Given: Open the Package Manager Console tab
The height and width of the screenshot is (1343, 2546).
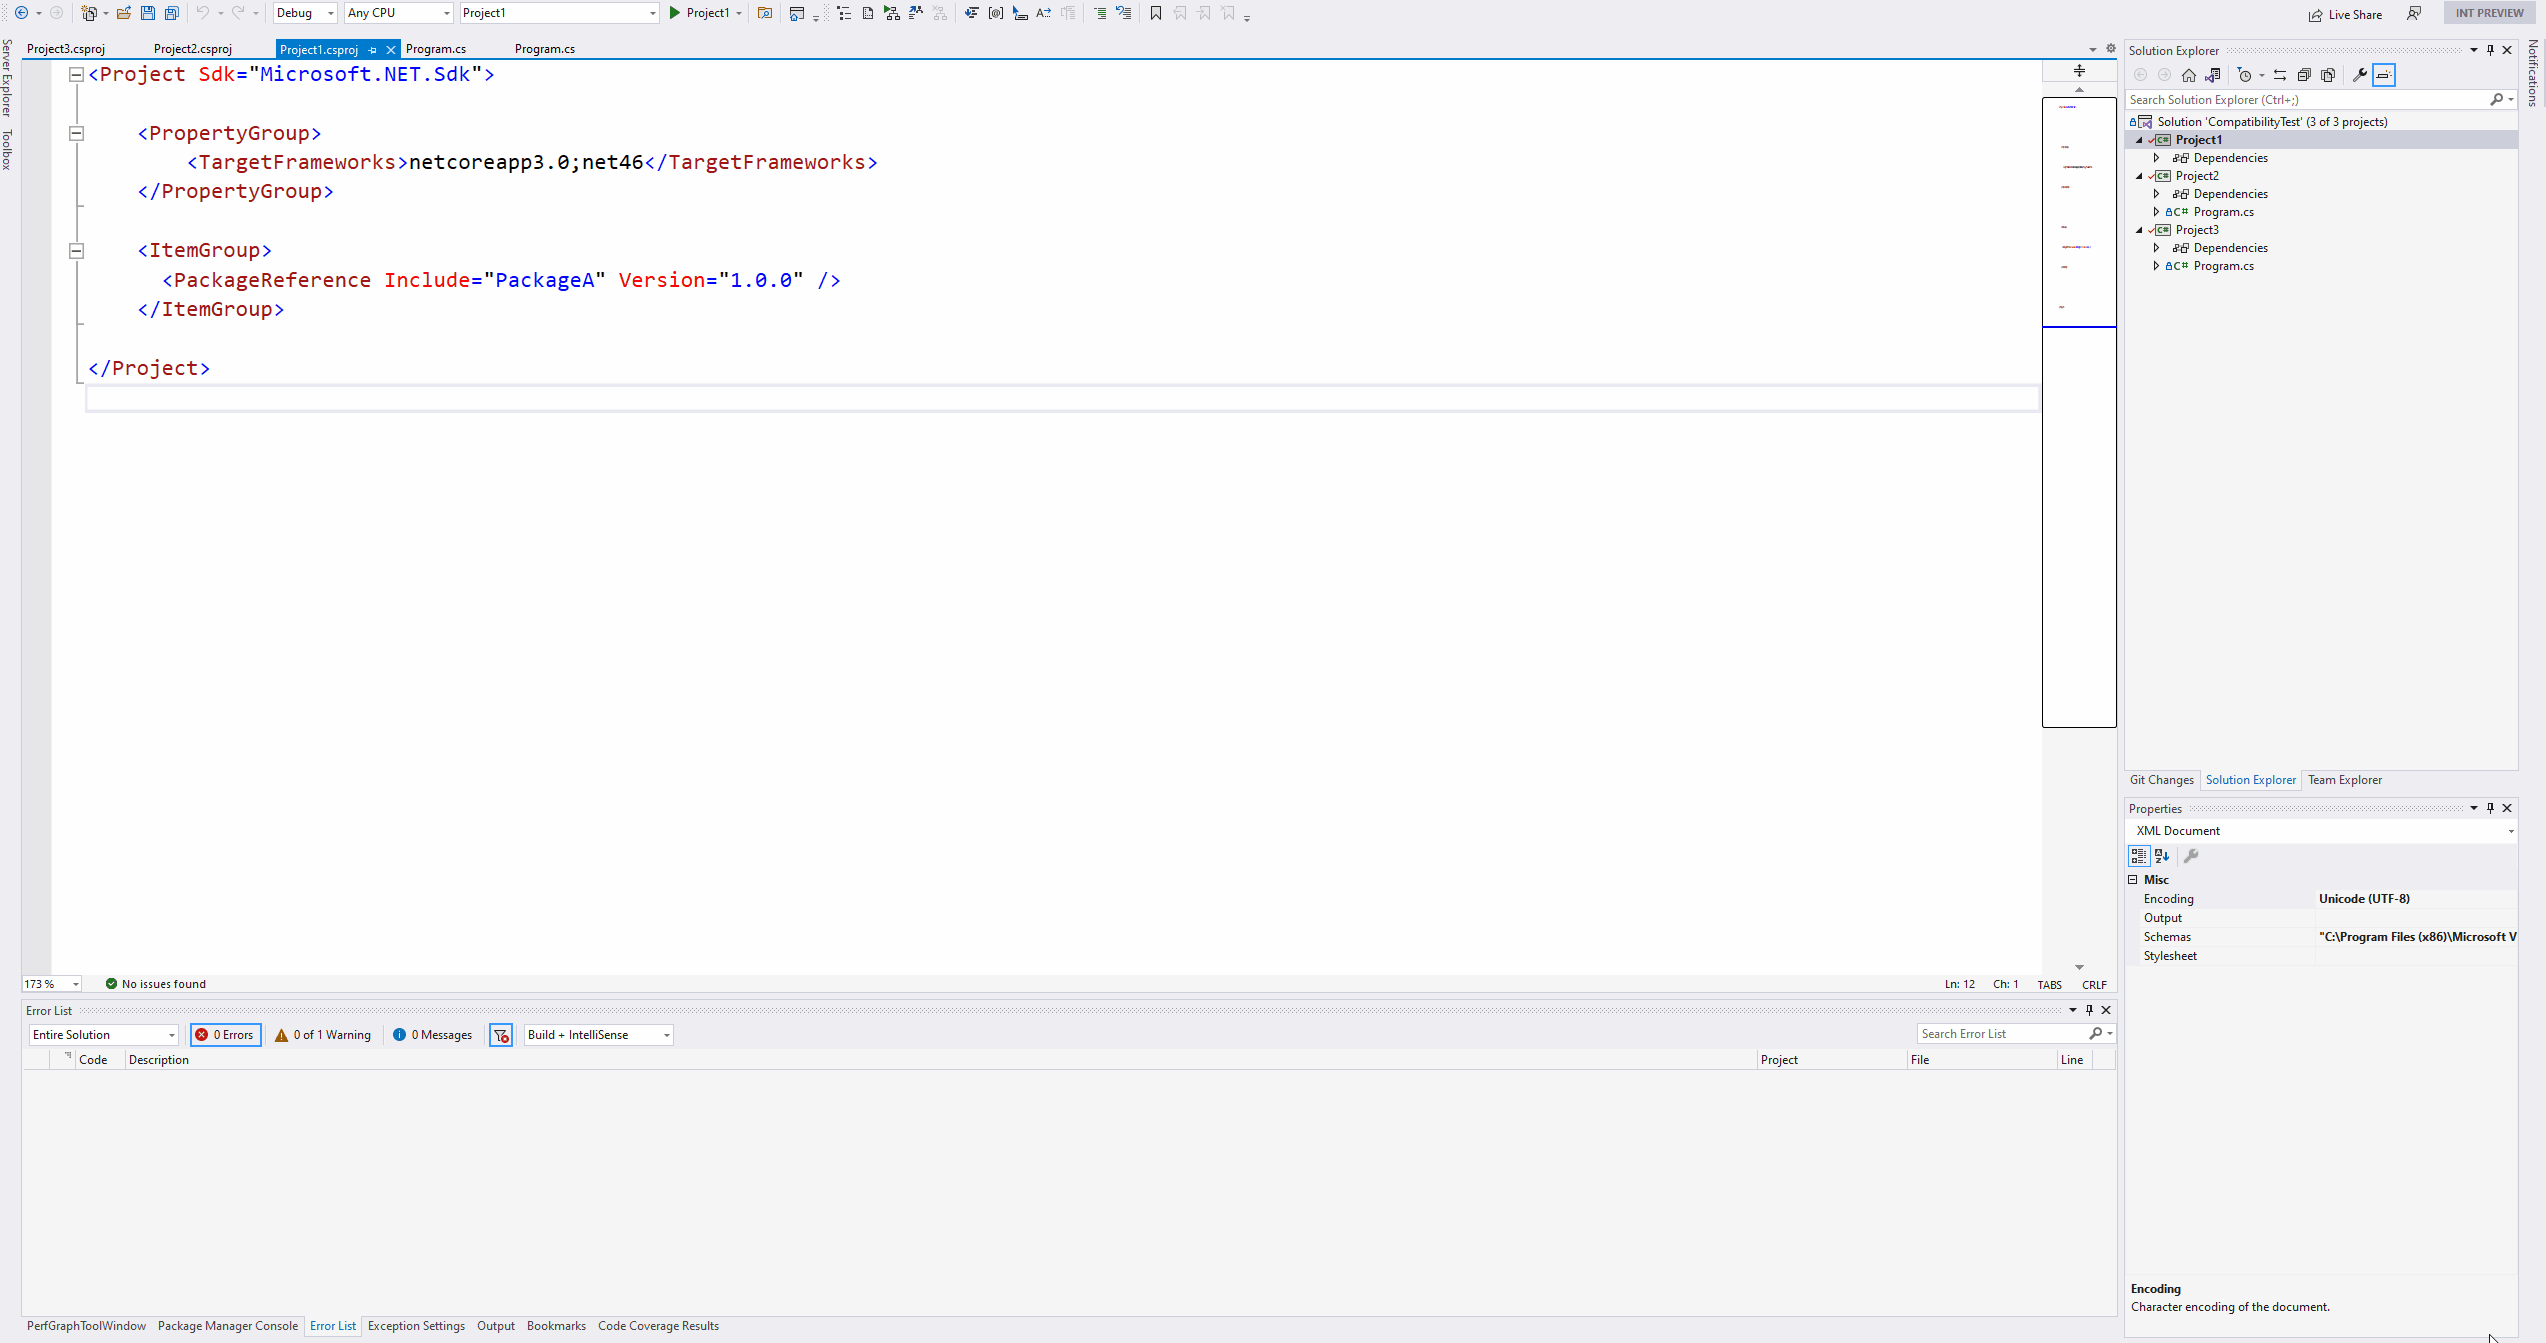Looking at the screenshot, I should pos(228,1326).
